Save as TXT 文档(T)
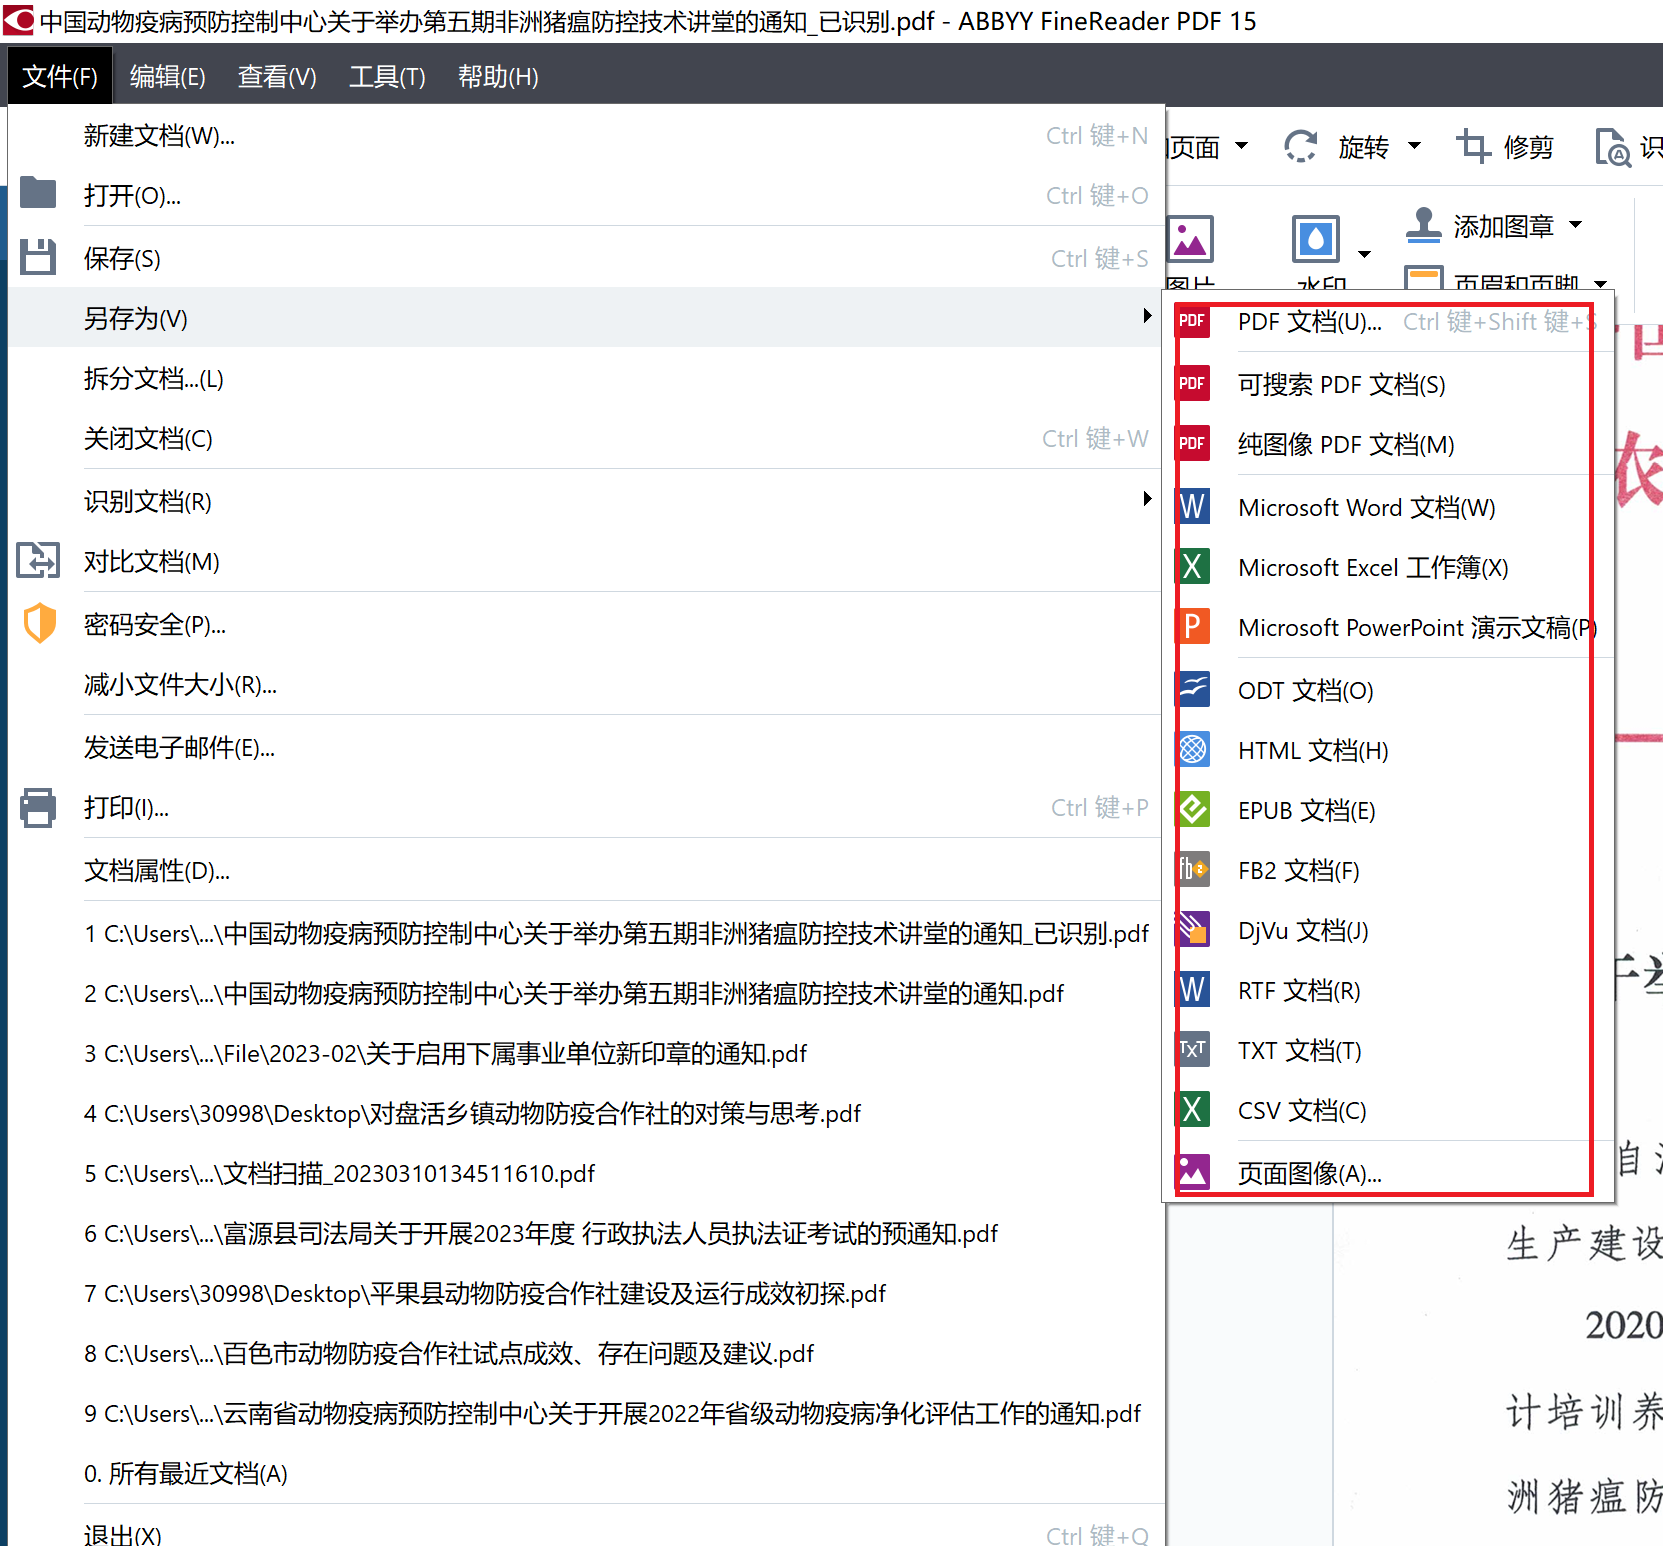 [1386, 1050]
